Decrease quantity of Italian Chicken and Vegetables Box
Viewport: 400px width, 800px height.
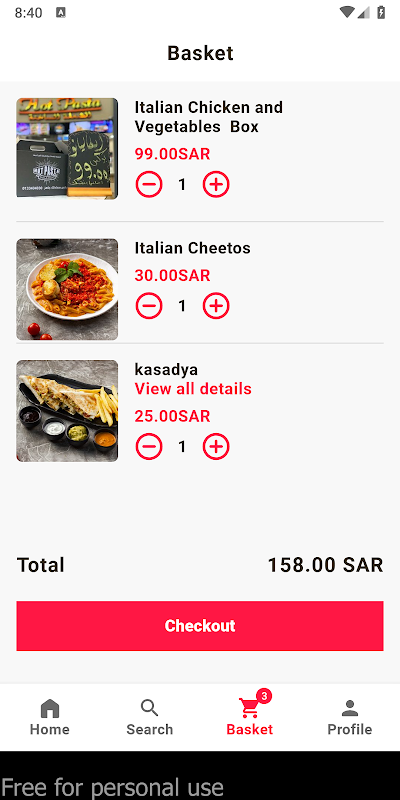(149, 185)
